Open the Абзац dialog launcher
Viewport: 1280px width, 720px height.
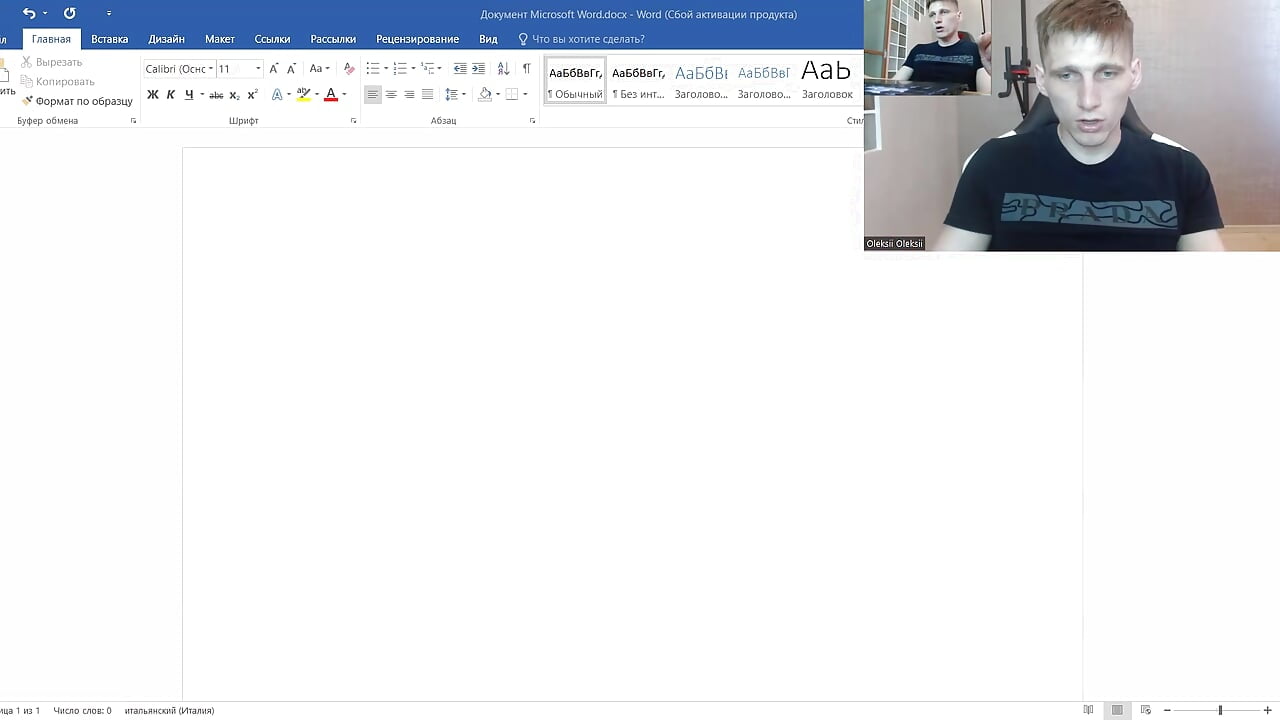point(532,121)
